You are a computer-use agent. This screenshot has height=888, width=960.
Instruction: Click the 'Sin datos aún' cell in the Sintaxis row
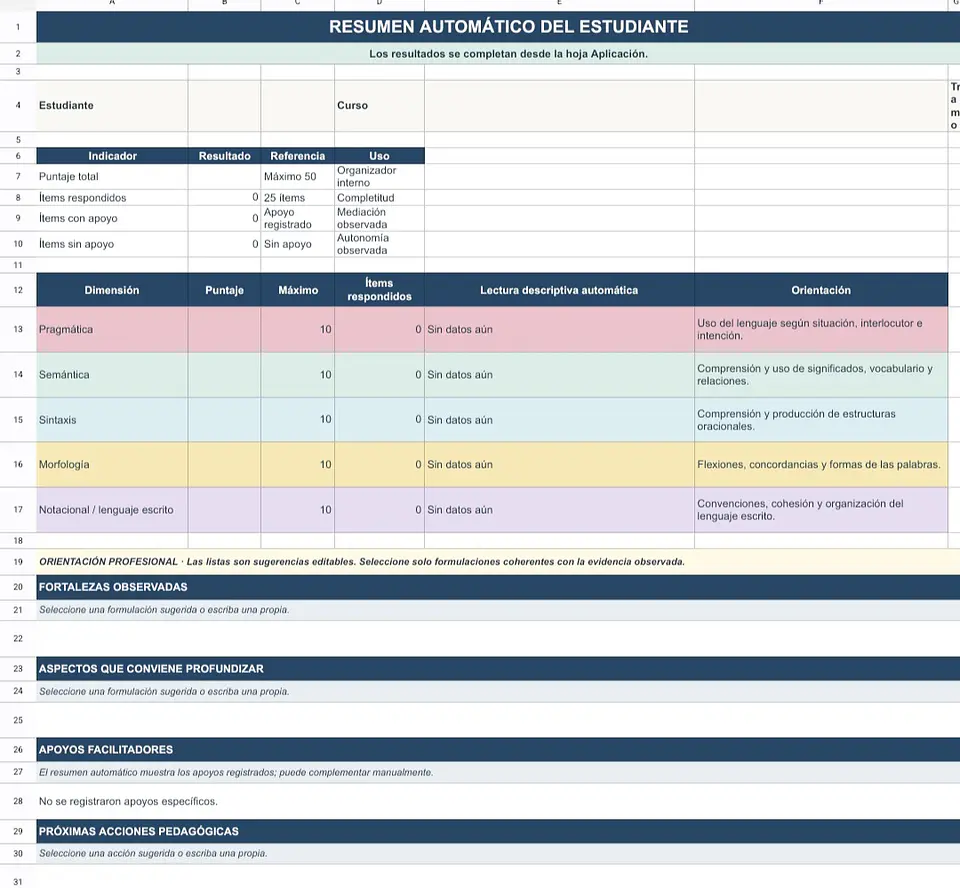(x=559, y=420)
